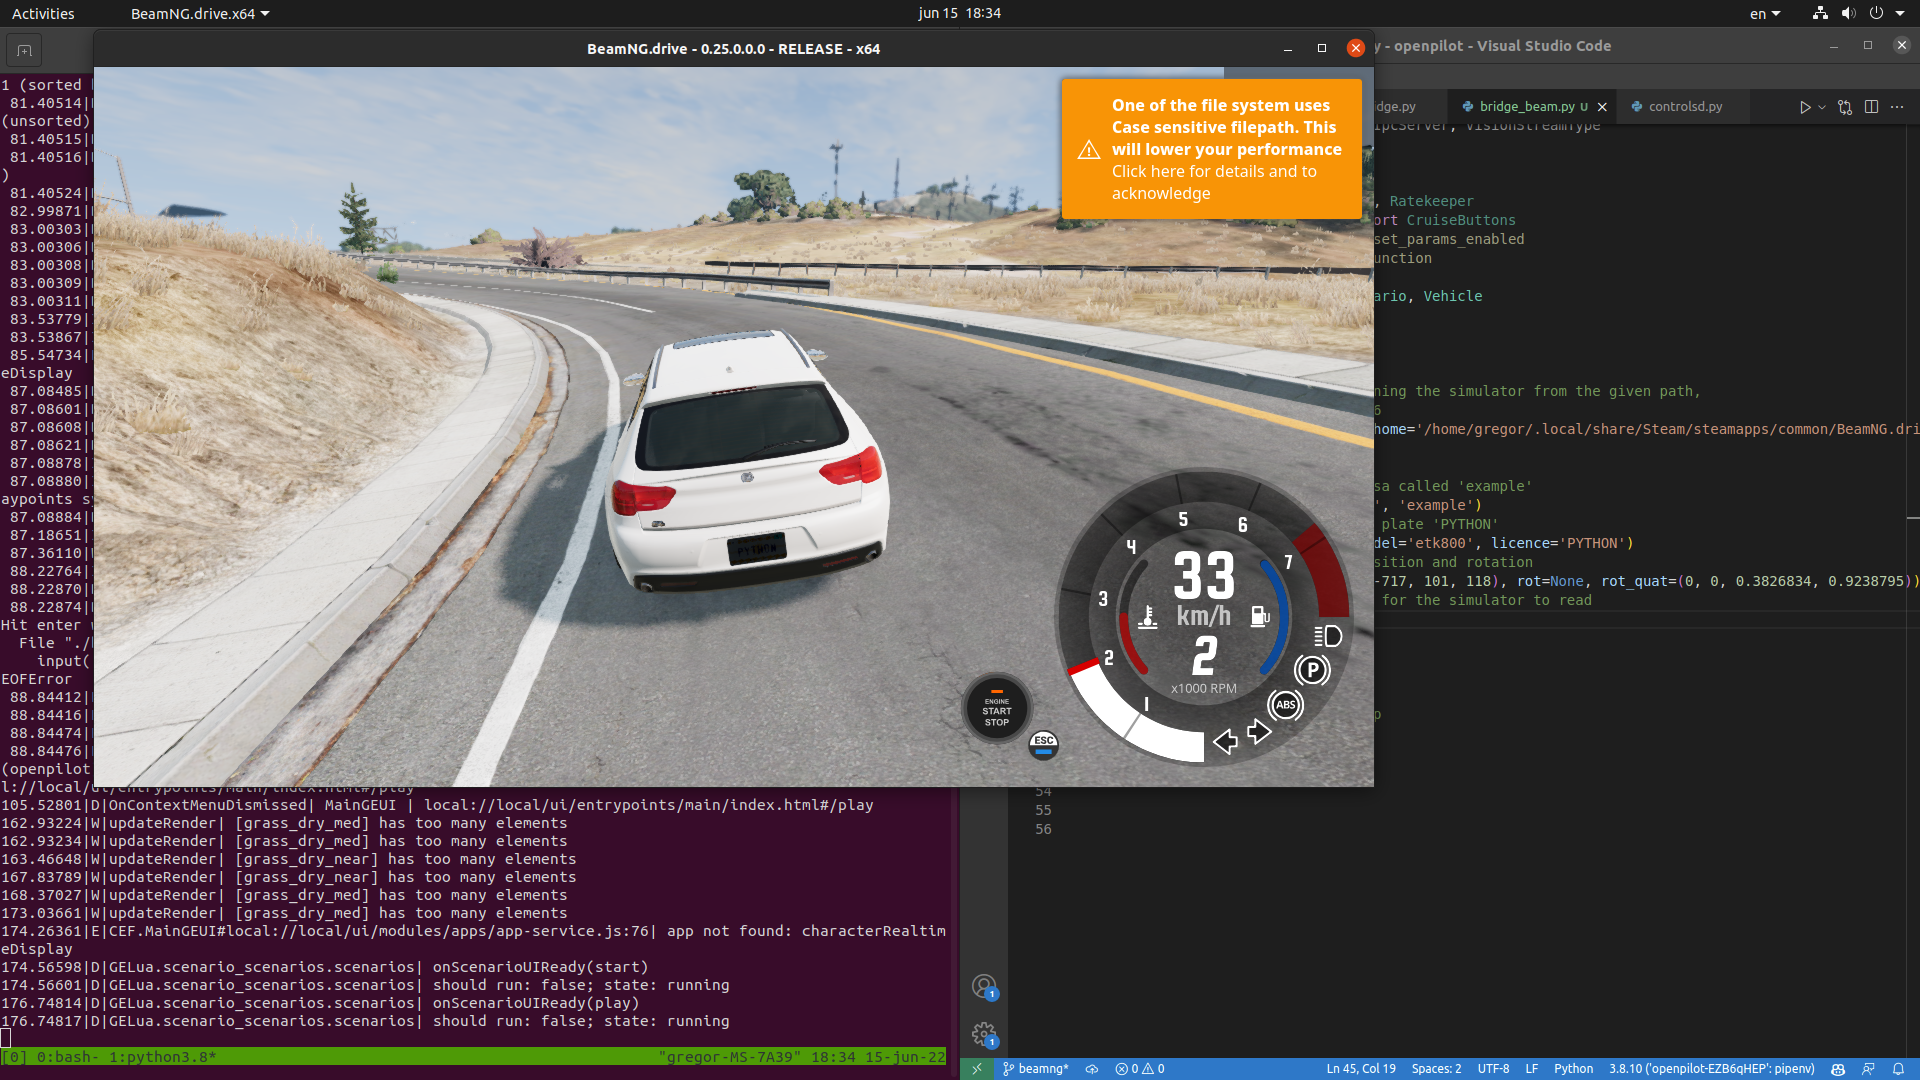
Task: Click 'CruiseButtons' import in VS Code editor
Action: click(x=1461, y=220)
